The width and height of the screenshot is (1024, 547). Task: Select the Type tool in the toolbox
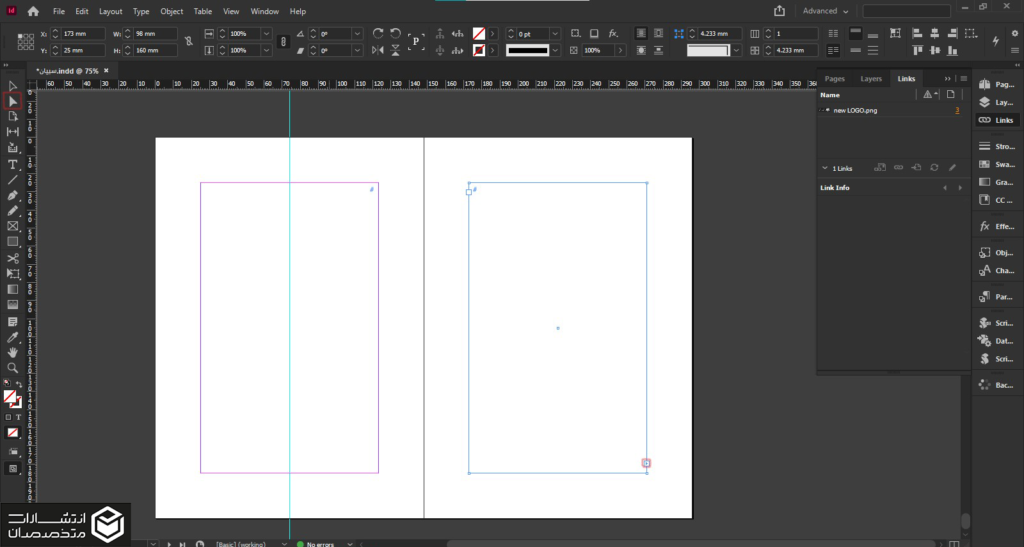click(x=13, y=164)
